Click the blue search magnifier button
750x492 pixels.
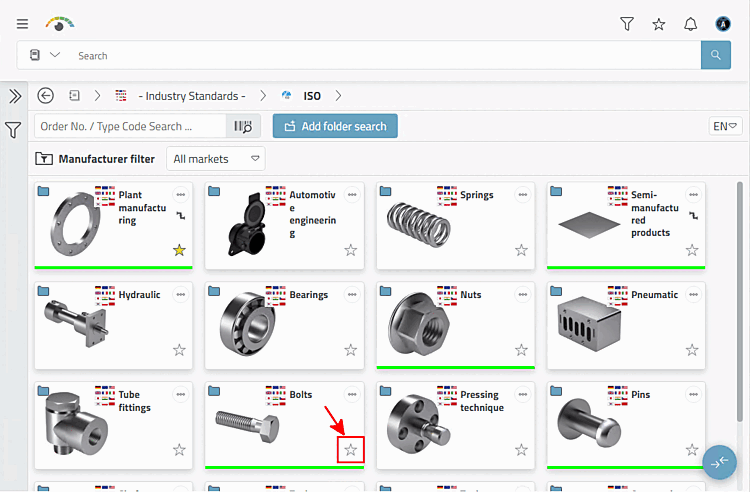(716, 55)
